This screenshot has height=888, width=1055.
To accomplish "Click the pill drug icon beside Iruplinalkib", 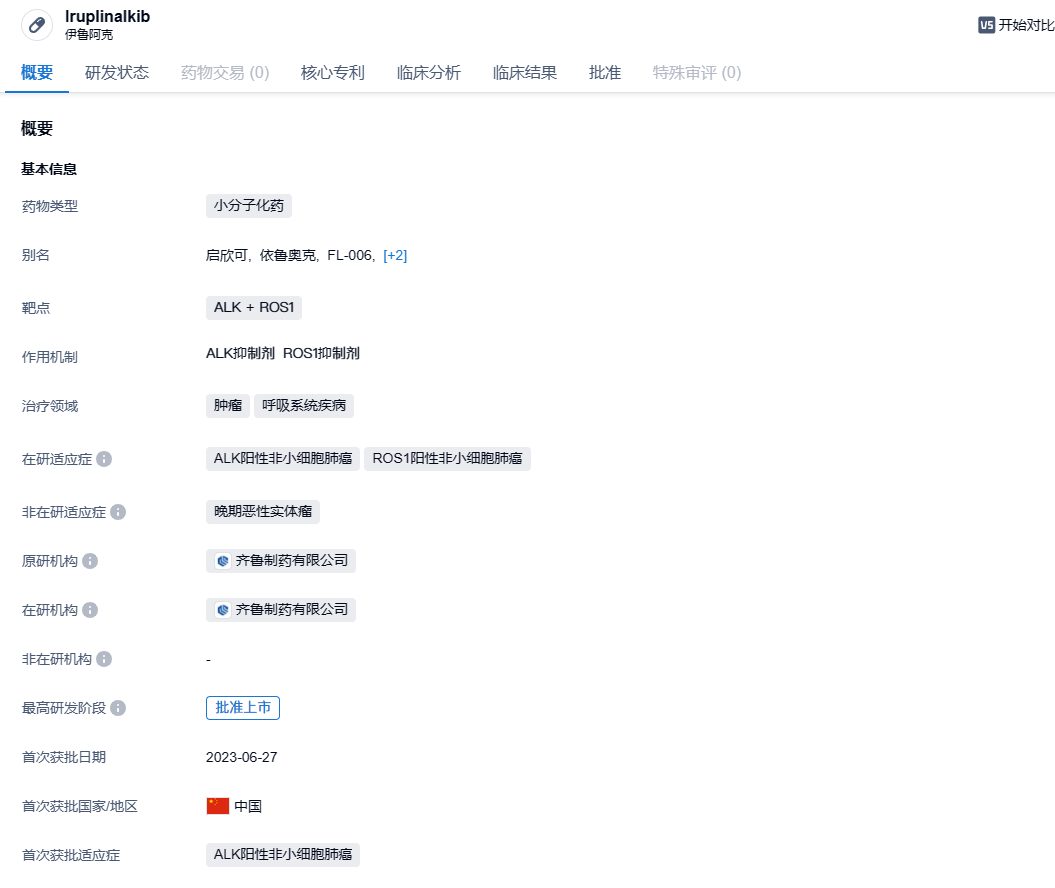I will [x=37, y=25].
